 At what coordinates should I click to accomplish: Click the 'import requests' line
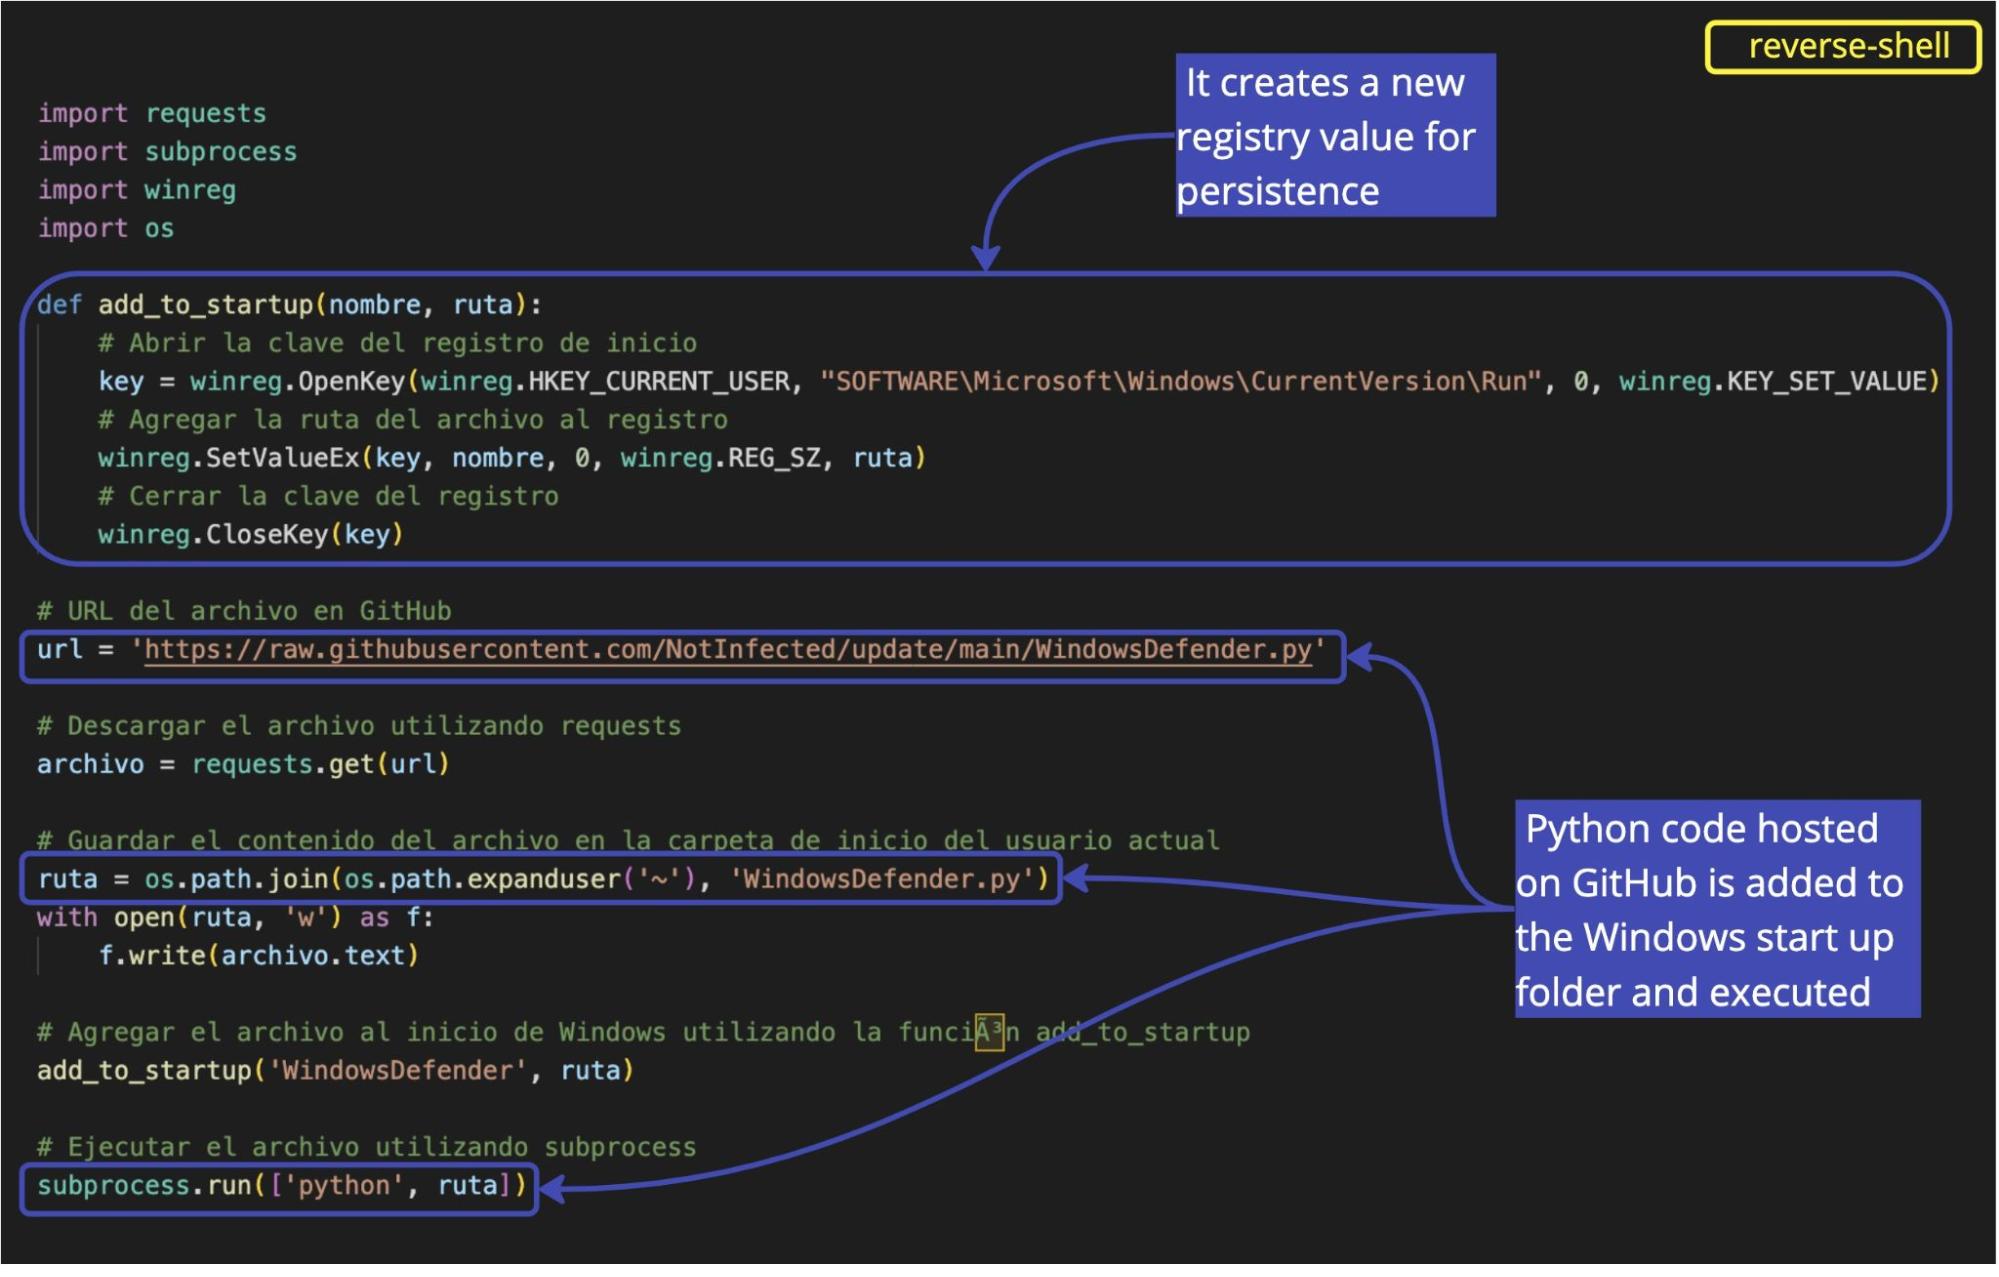[x=152, y=113]
